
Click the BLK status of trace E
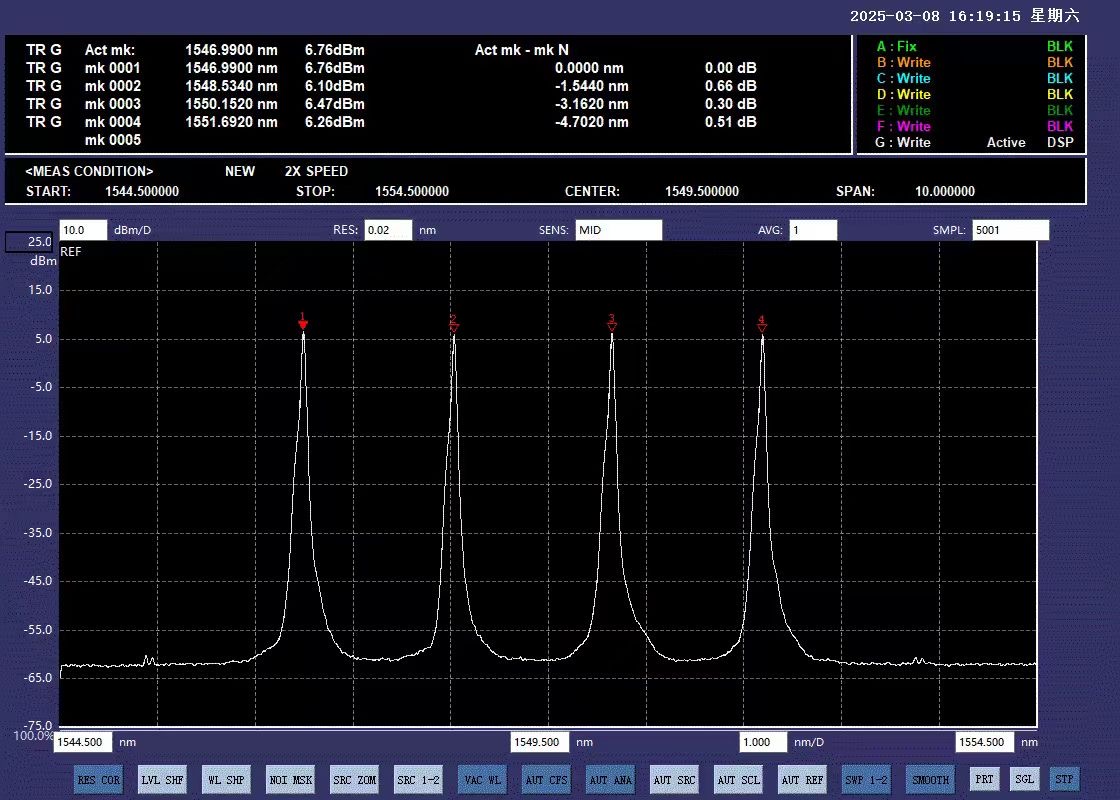click(x=1060, y=111)
